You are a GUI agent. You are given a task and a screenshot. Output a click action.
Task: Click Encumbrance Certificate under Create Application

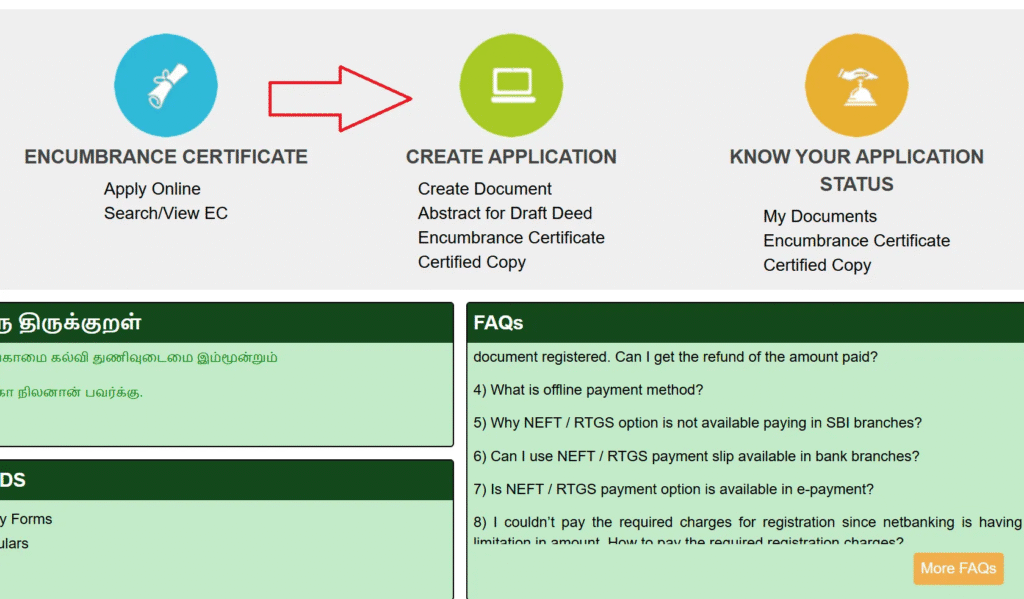click(x=510, y=238)
